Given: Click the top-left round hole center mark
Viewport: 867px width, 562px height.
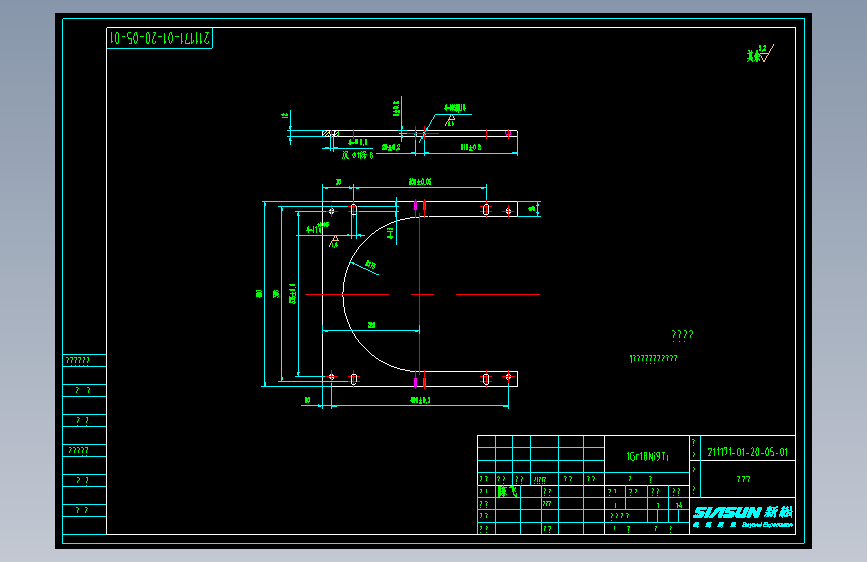Looking at the screenshot, I should coord(331,211).
